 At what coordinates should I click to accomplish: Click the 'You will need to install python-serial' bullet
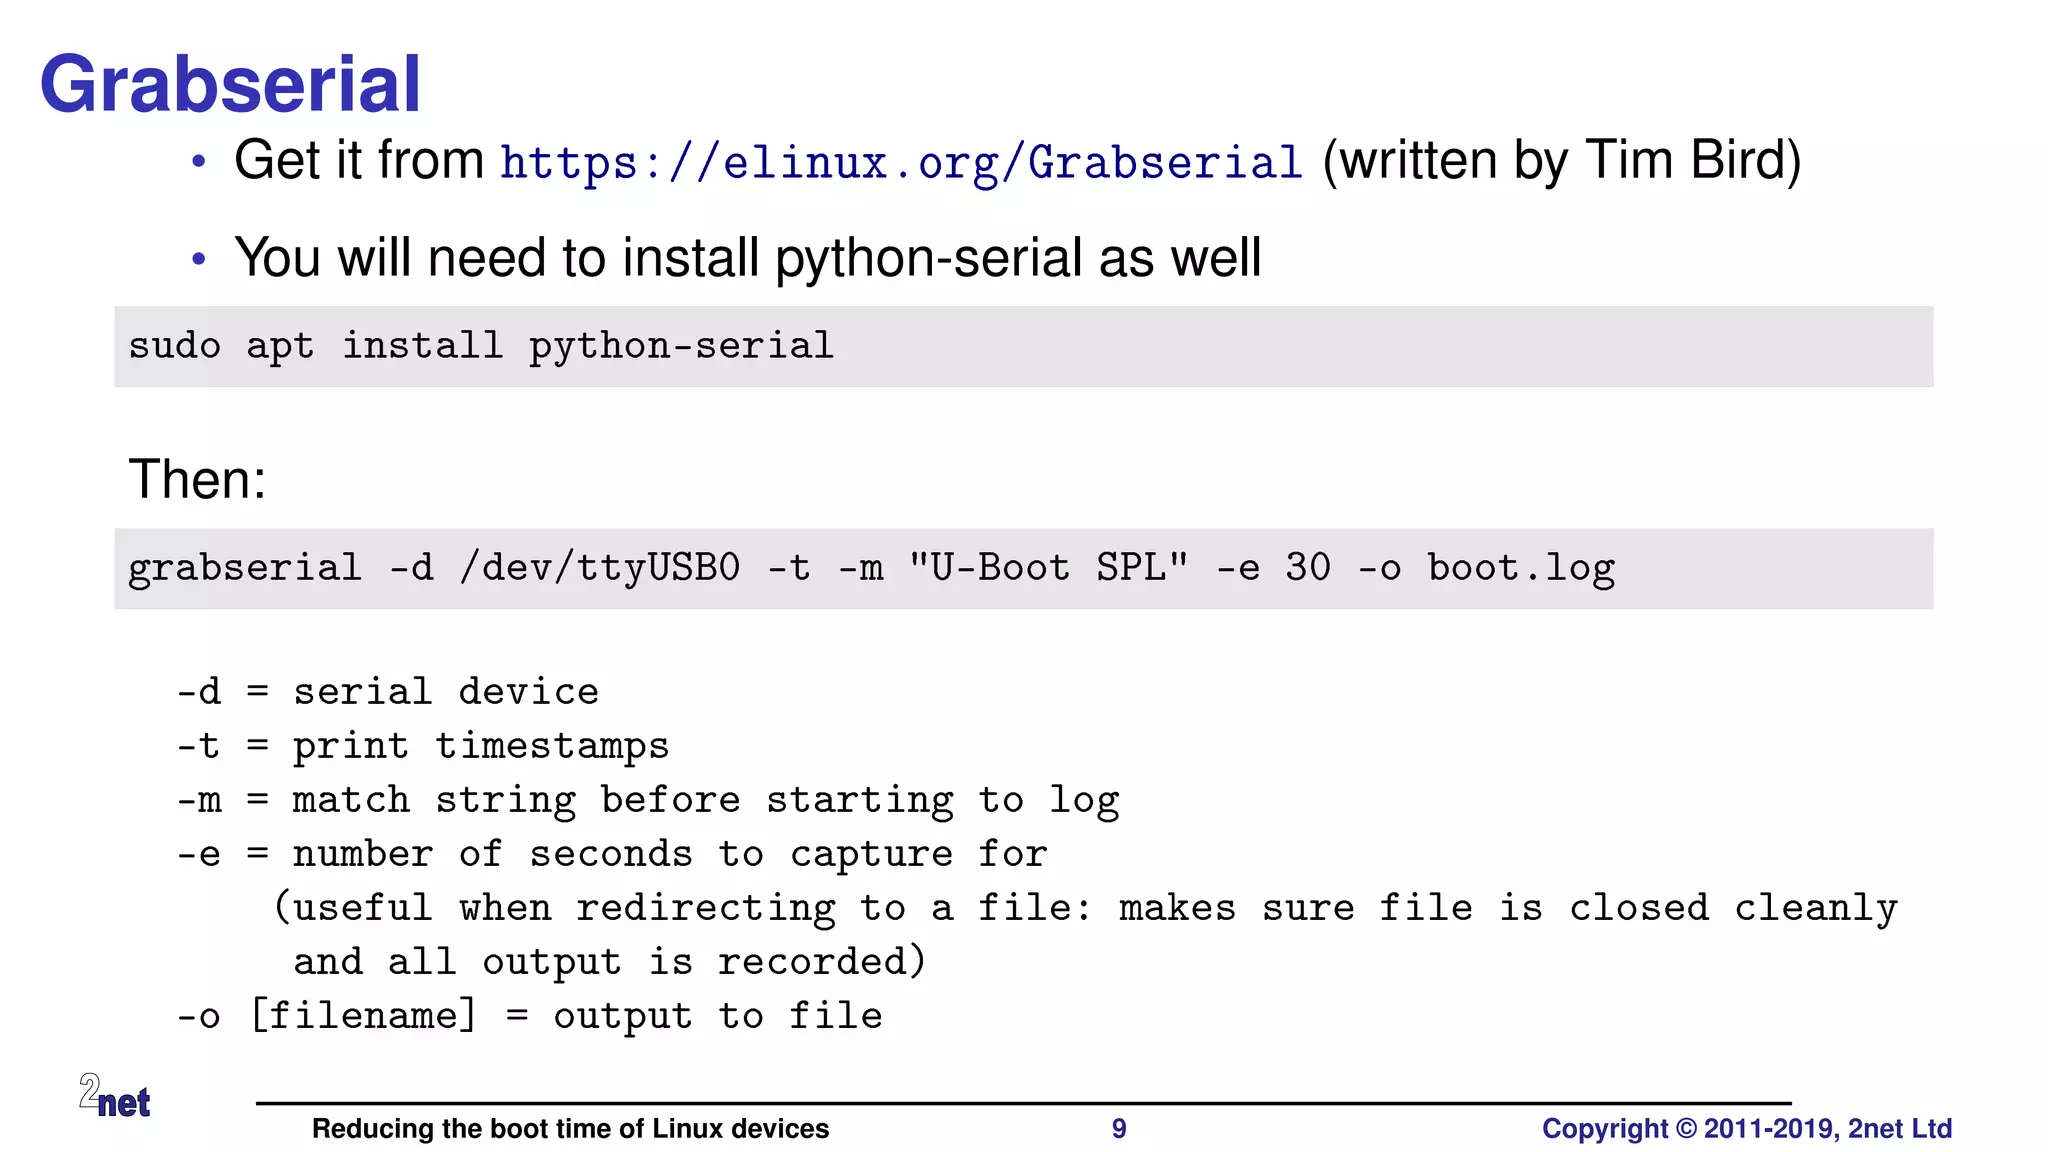[x=747, y=257]
